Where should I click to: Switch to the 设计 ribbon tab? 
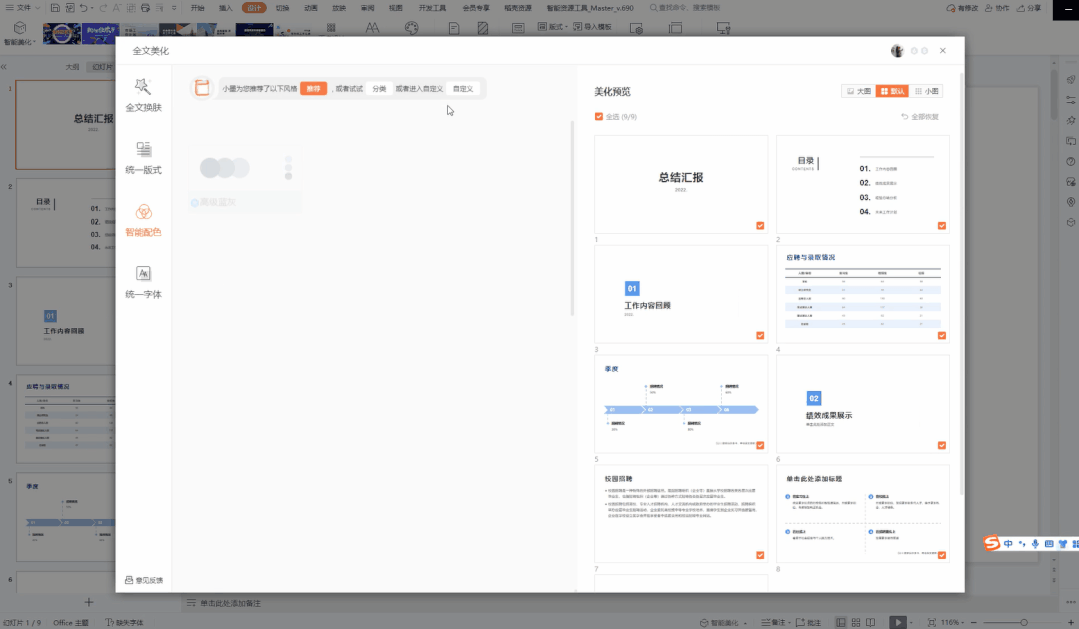point(254,8)
